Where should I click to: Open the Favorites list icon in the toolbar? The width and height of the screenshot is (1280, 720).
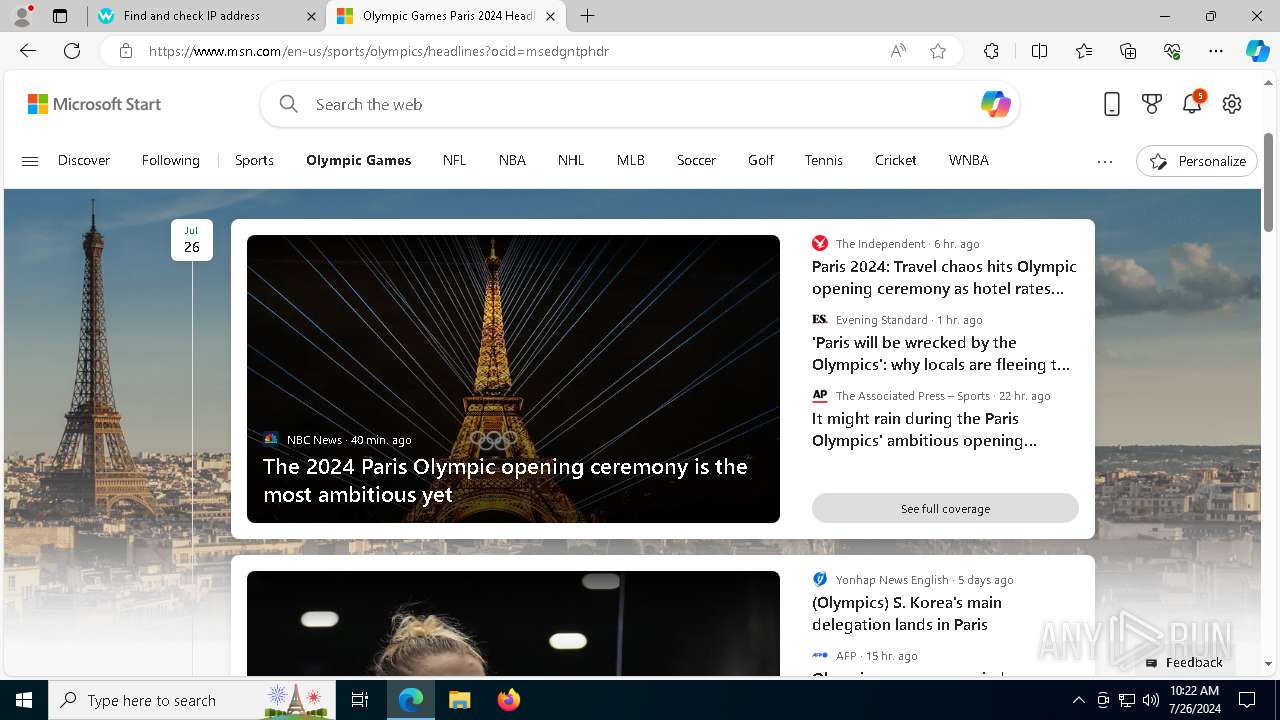point(1084,51)
